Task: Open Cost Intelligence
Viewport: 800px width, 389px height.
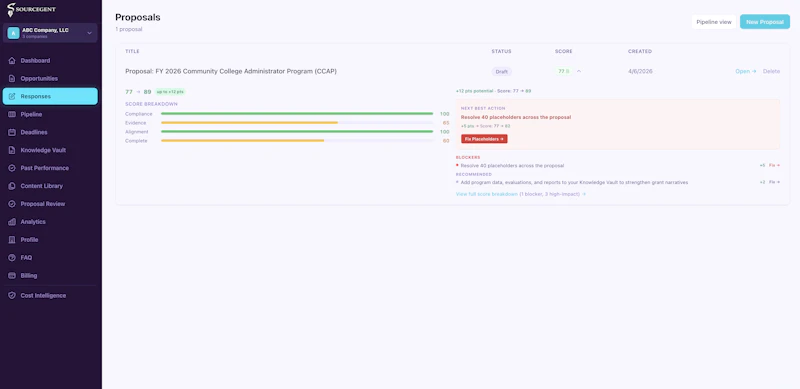Action: pyautogui.click(x=50, y=296)
